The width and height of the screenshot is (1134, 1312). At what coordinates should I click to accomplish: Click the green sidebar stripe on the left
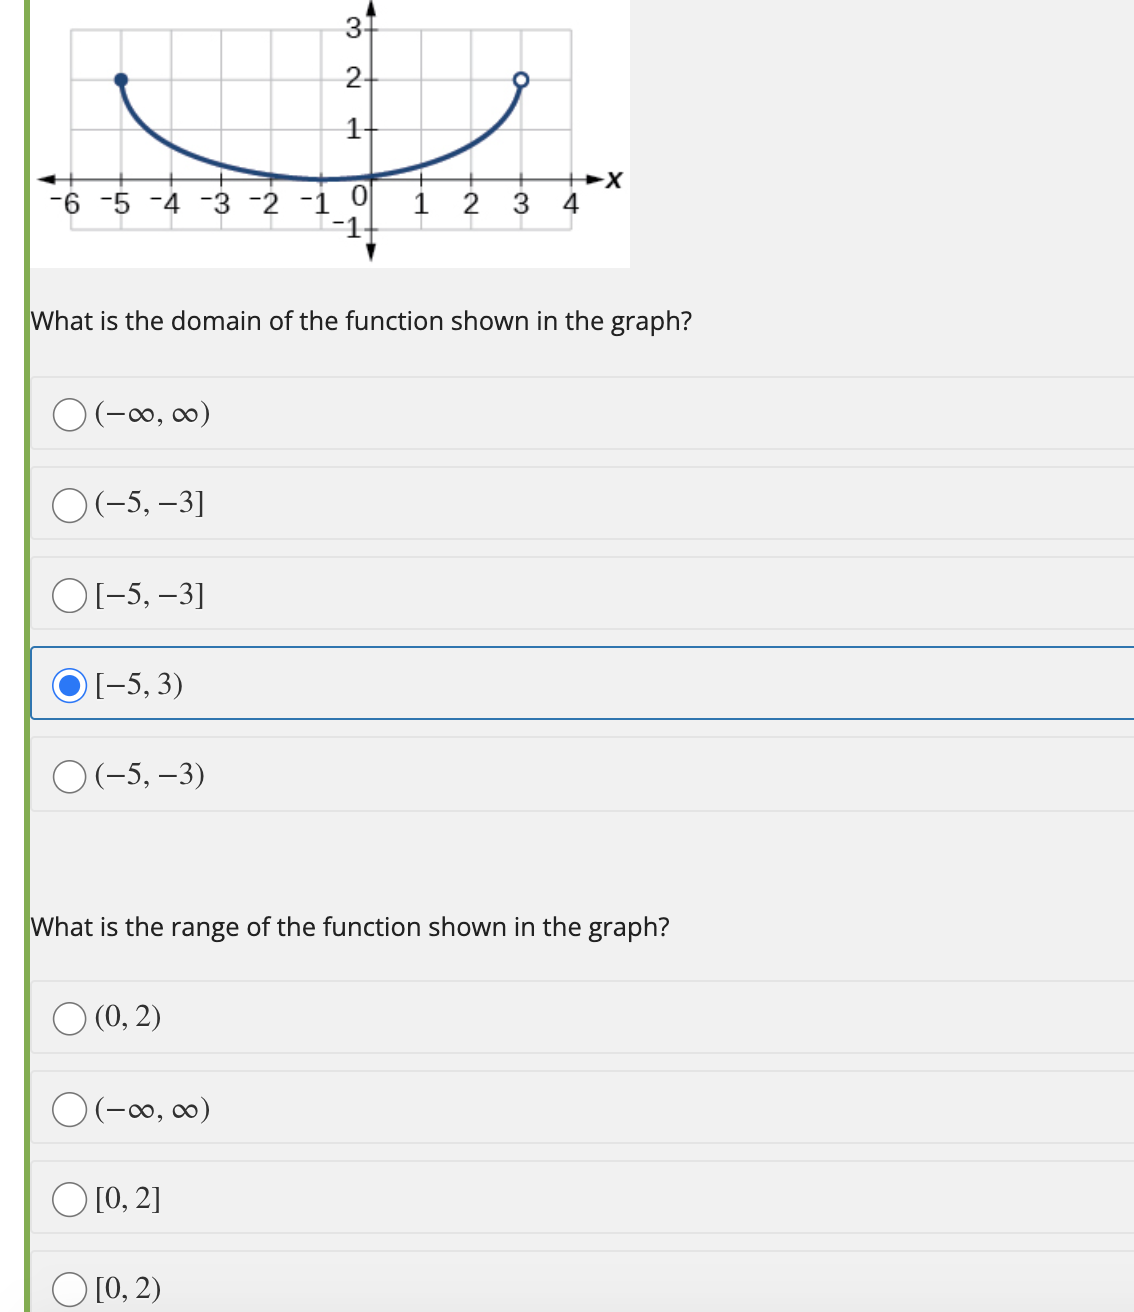coord(27,650)
